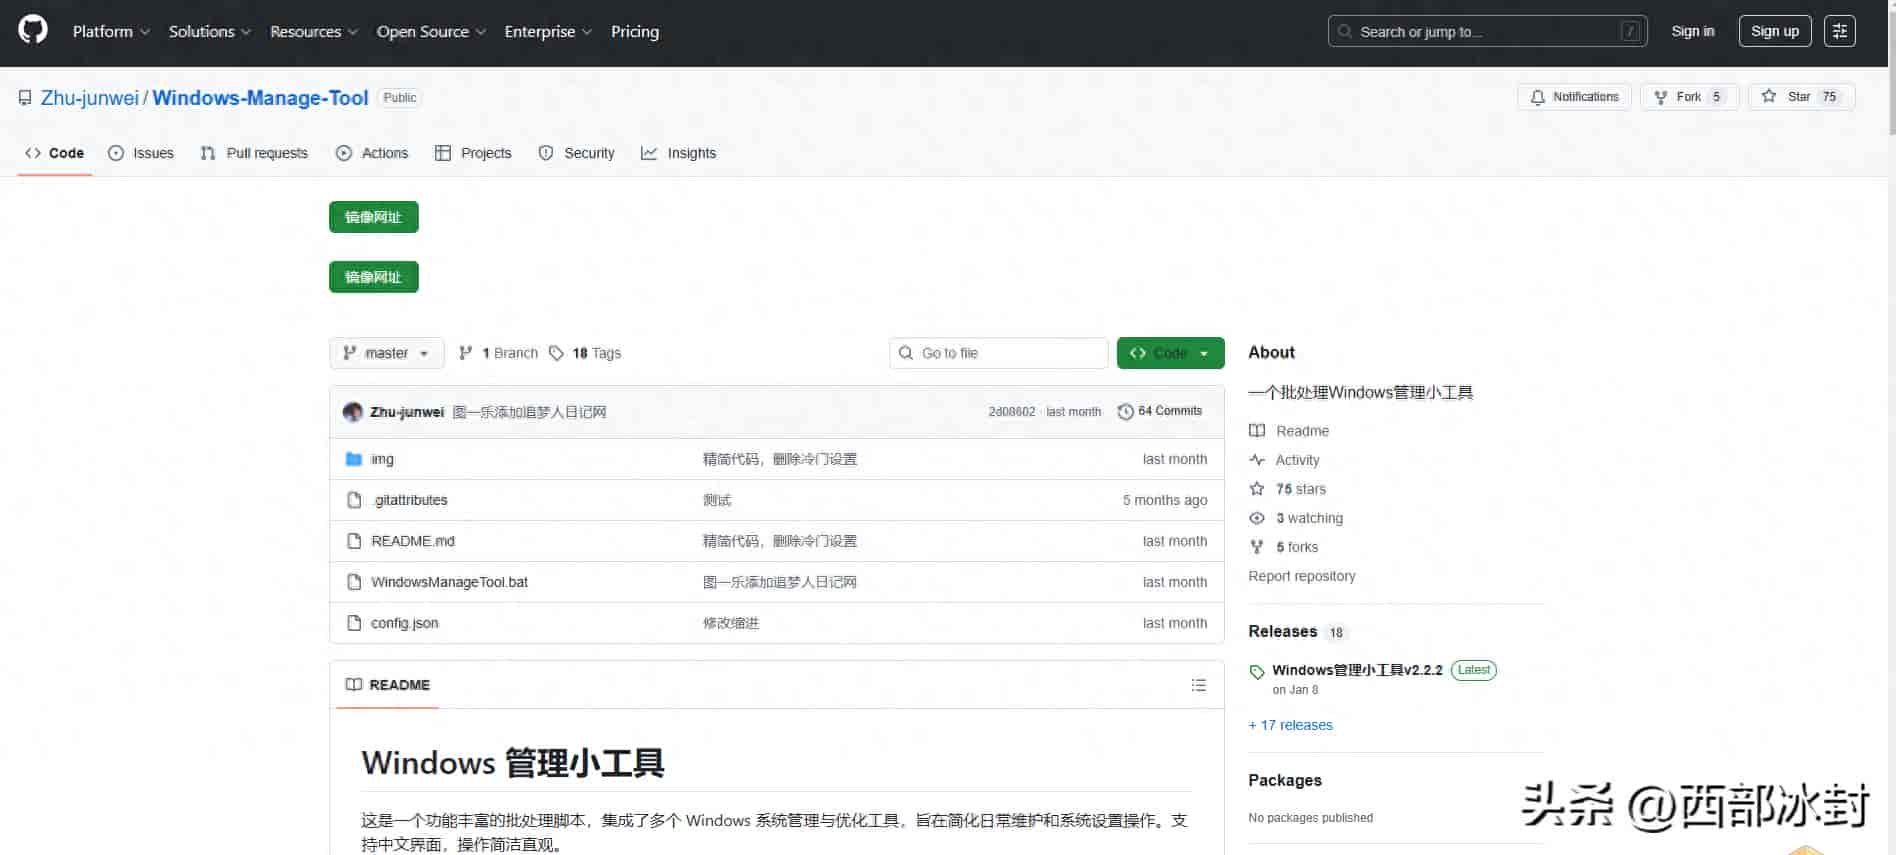Click the folder icon beside img
This screenshot has width=1896, height=855.
click(x=353, y=459)
